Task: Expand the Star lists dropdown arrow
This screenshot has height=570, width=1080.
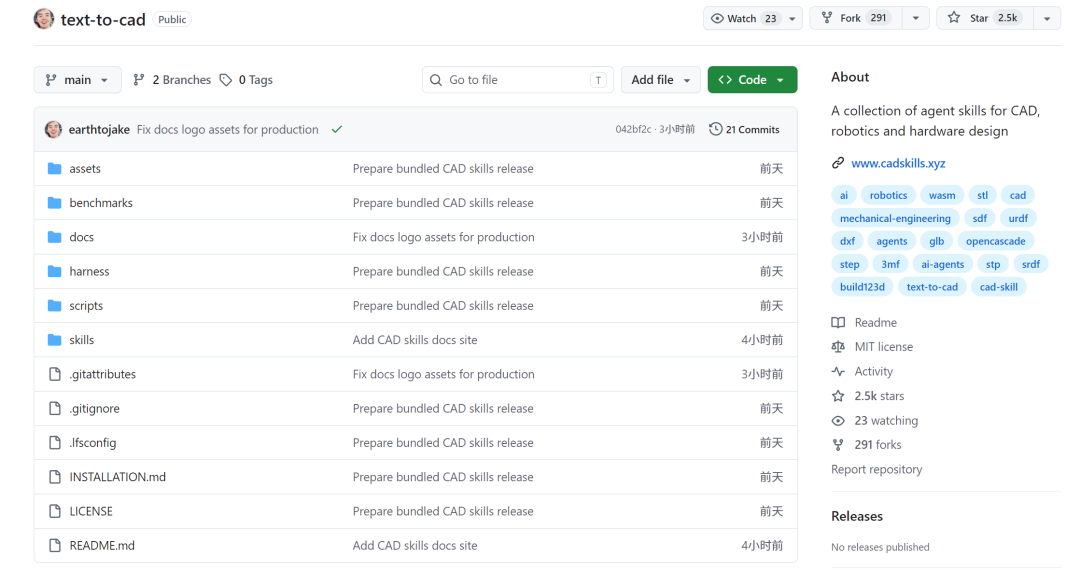Action: [x=1047, y=19]
